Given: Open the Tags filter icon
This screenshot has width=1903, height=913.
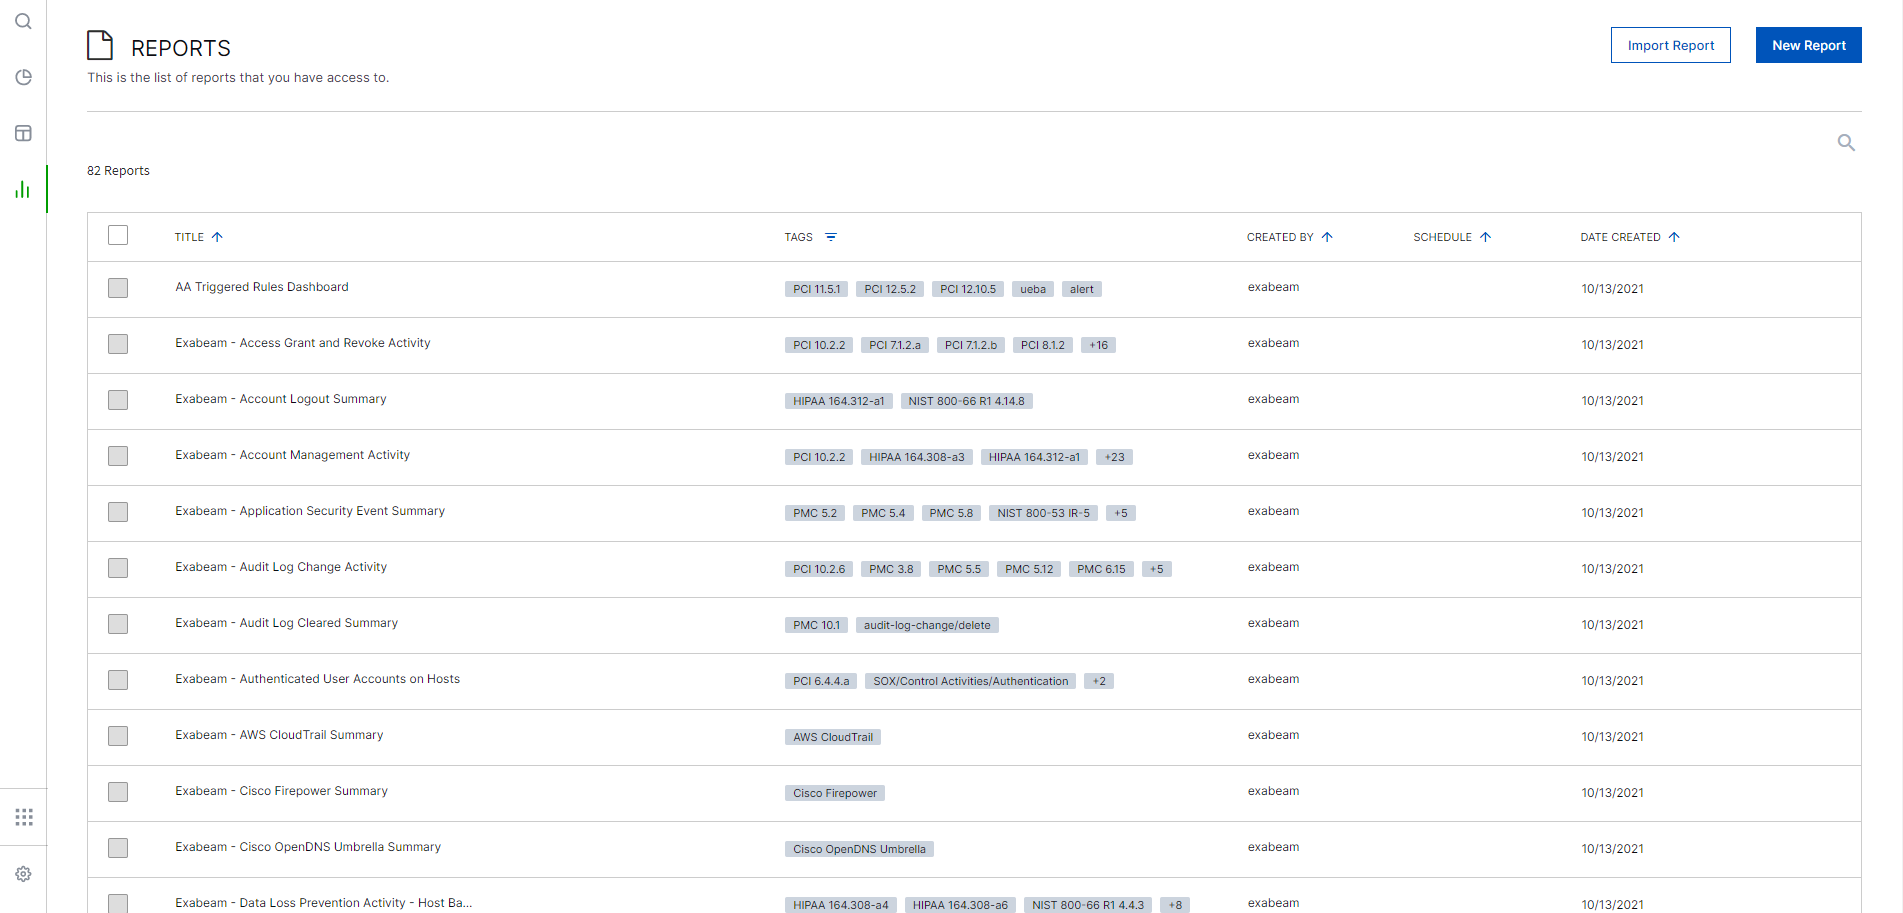Looking at the screenshot, I should 831,237.
